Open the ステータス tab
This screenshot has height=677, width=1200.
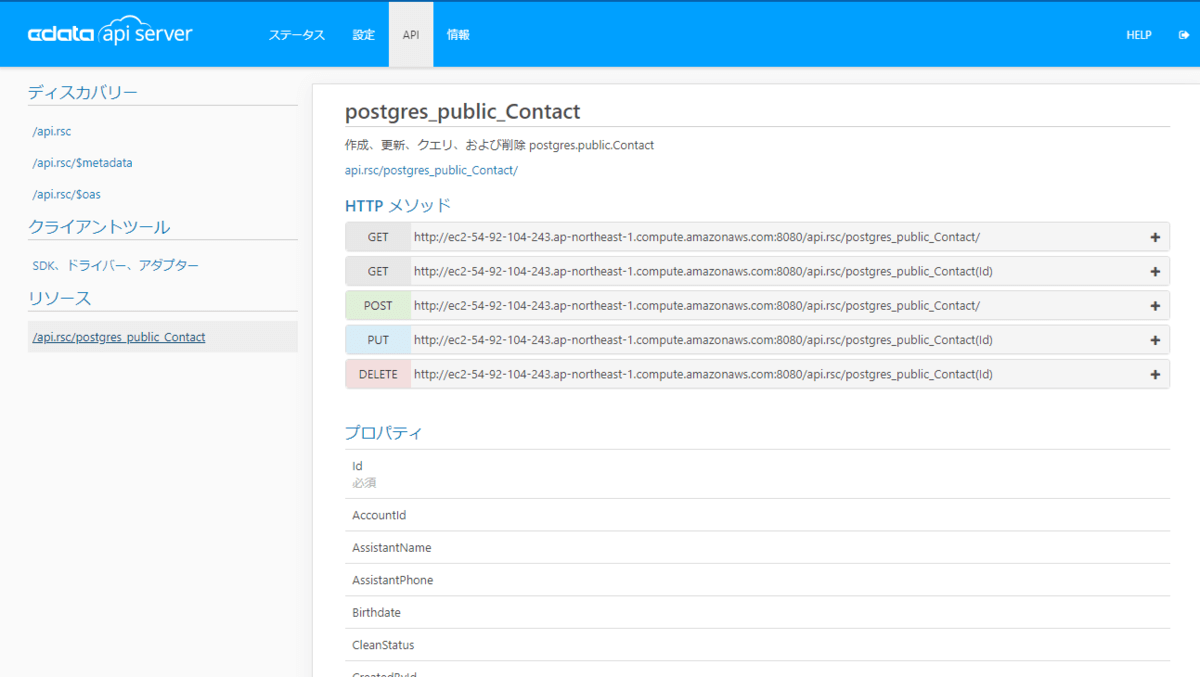[x=296, y=35]
